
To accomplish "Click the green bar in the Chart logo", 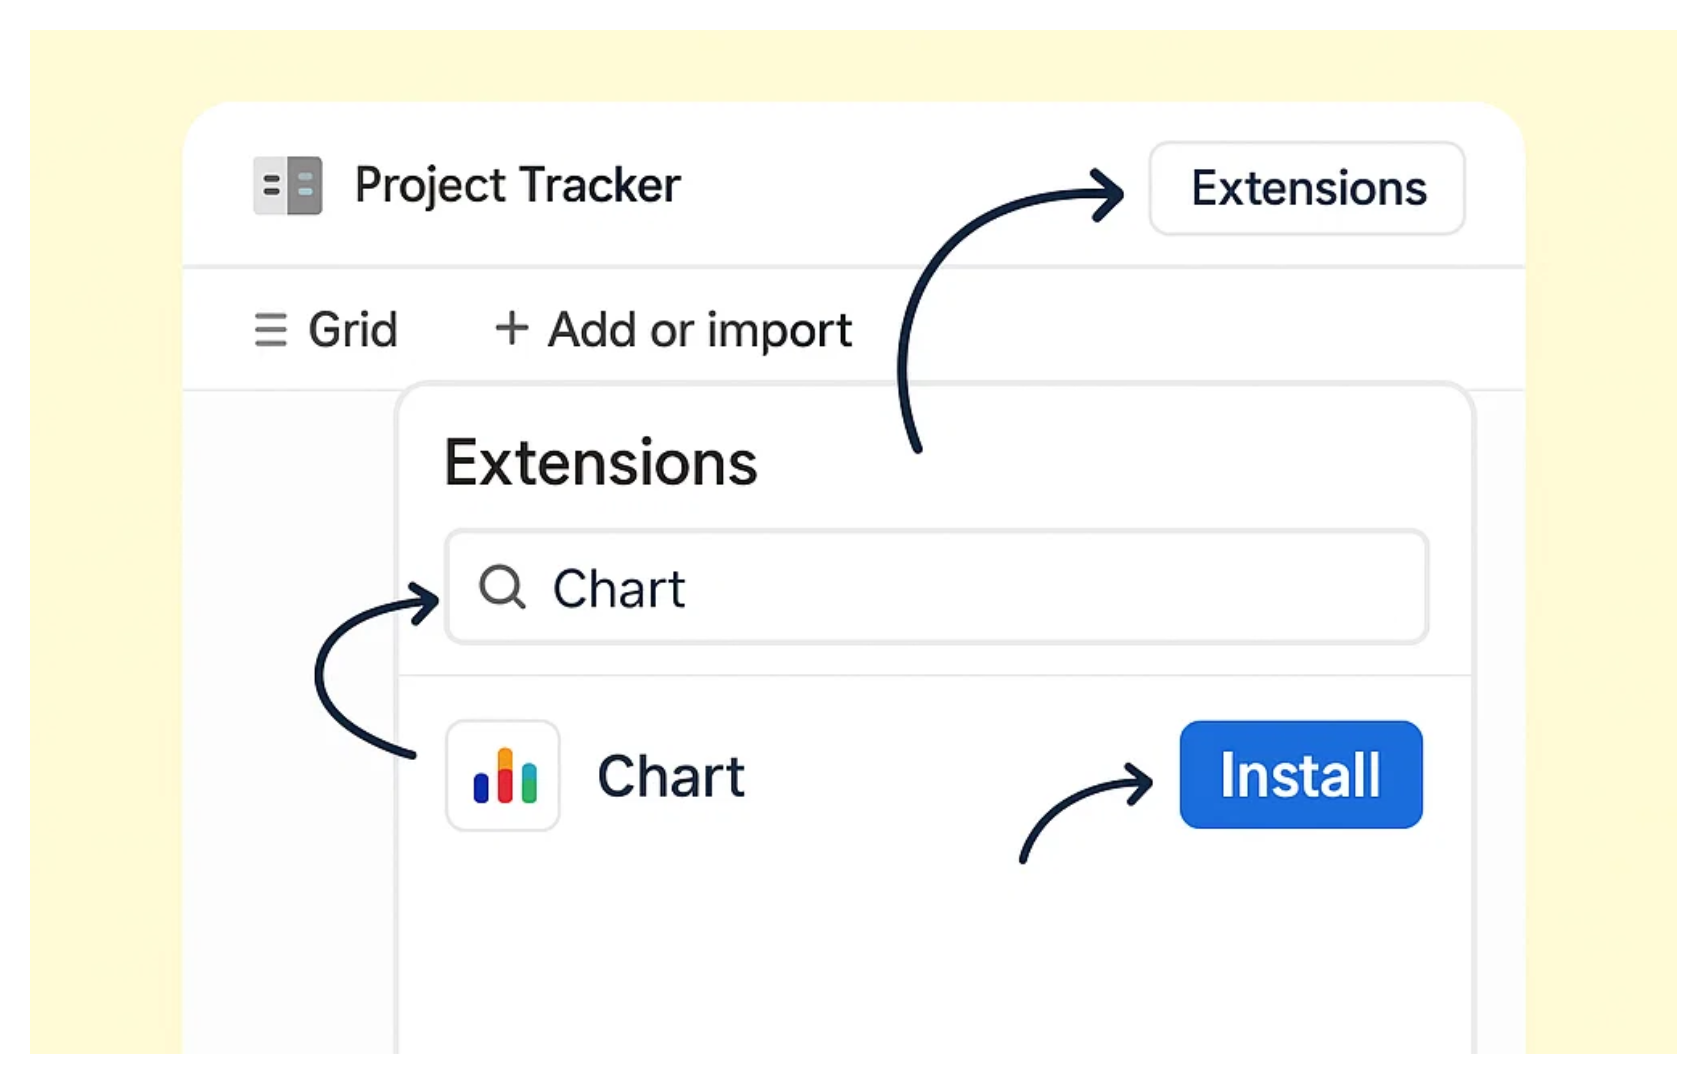I will pos(529,791).
